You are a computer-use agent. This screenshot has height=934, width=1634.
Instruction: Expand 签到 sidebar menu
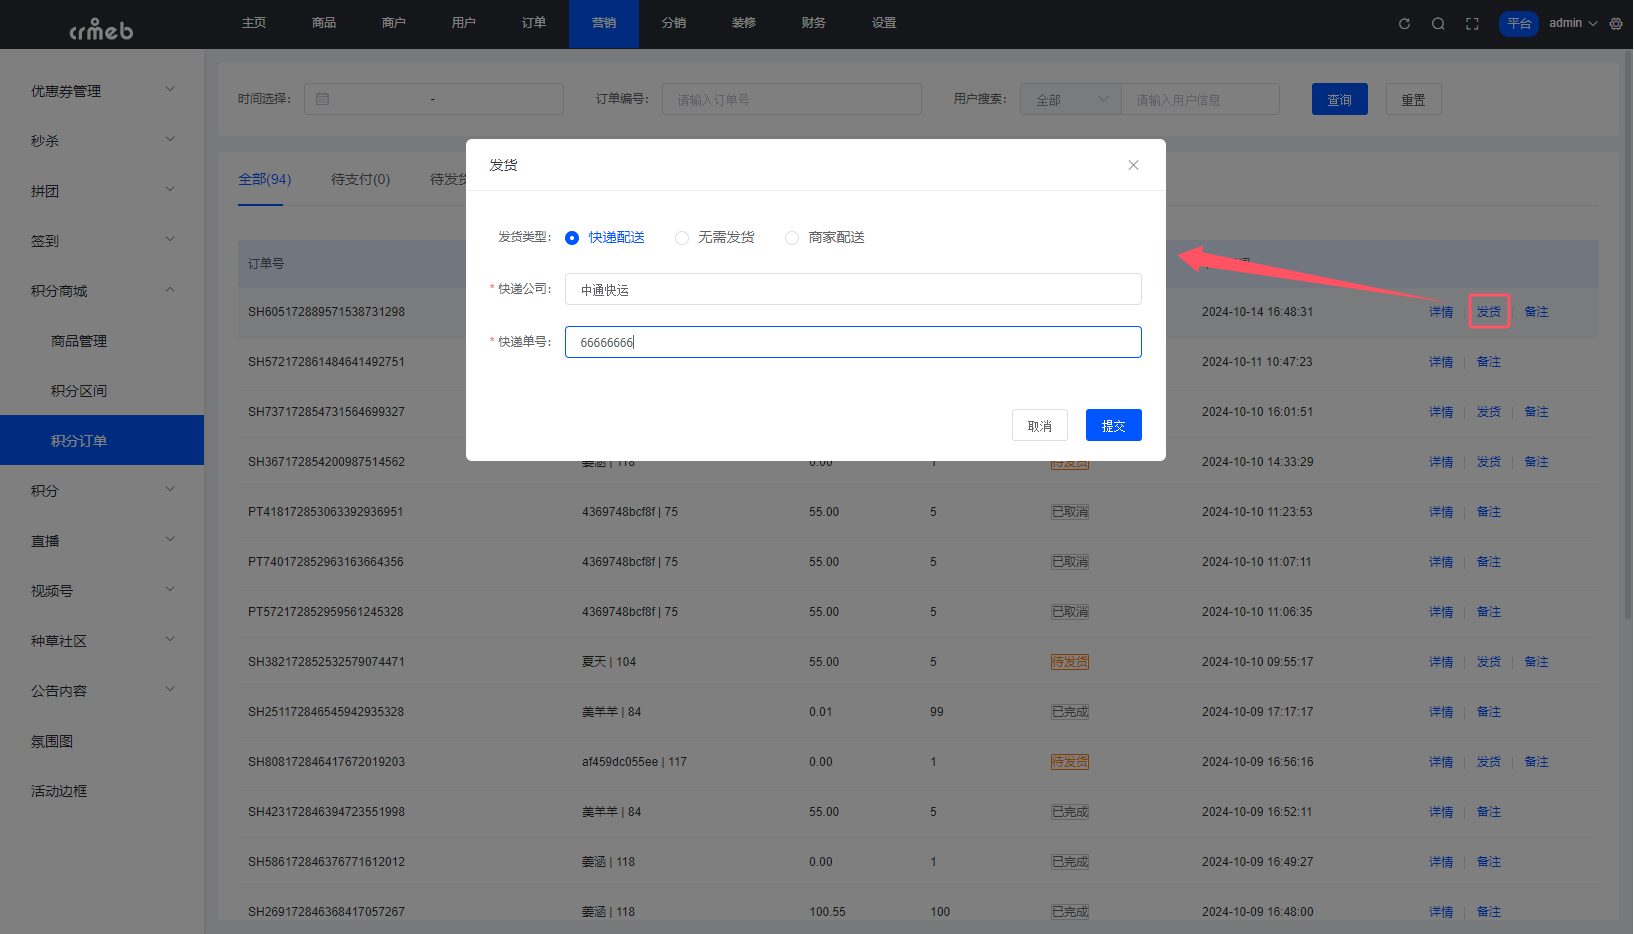point(102,241)
